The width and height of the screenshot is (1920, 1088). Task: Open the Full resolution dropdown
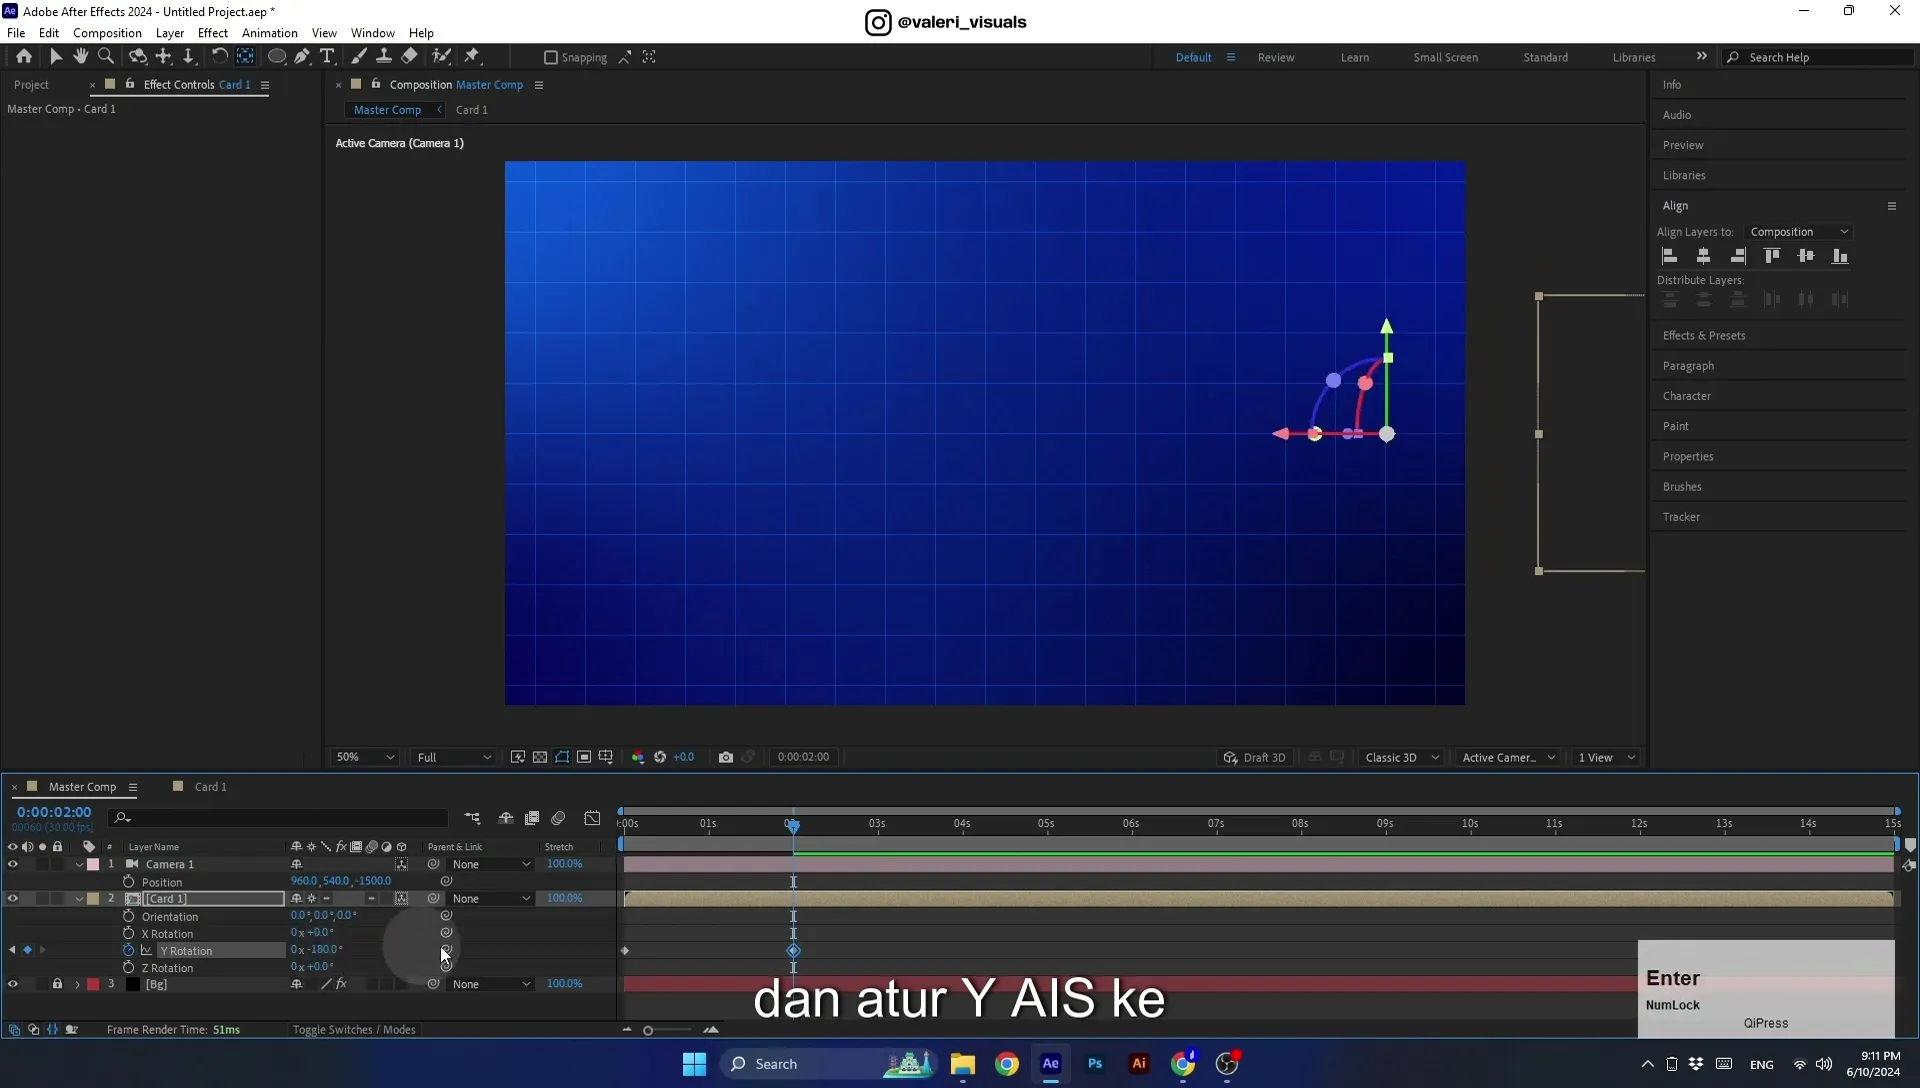click(454, 757)
